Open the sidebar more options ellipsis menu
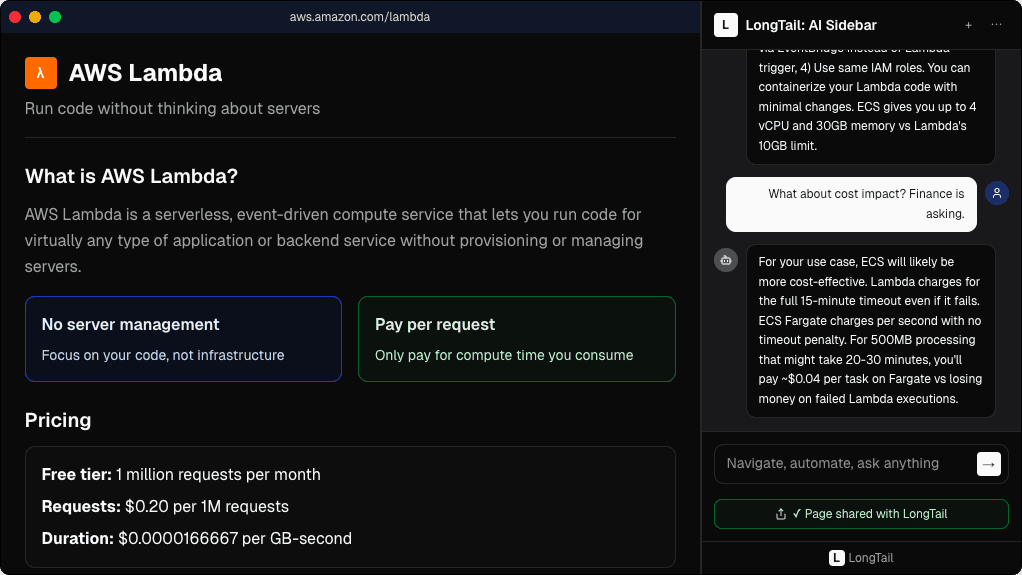The image size is (1022, 575). [x=997, y=25]
